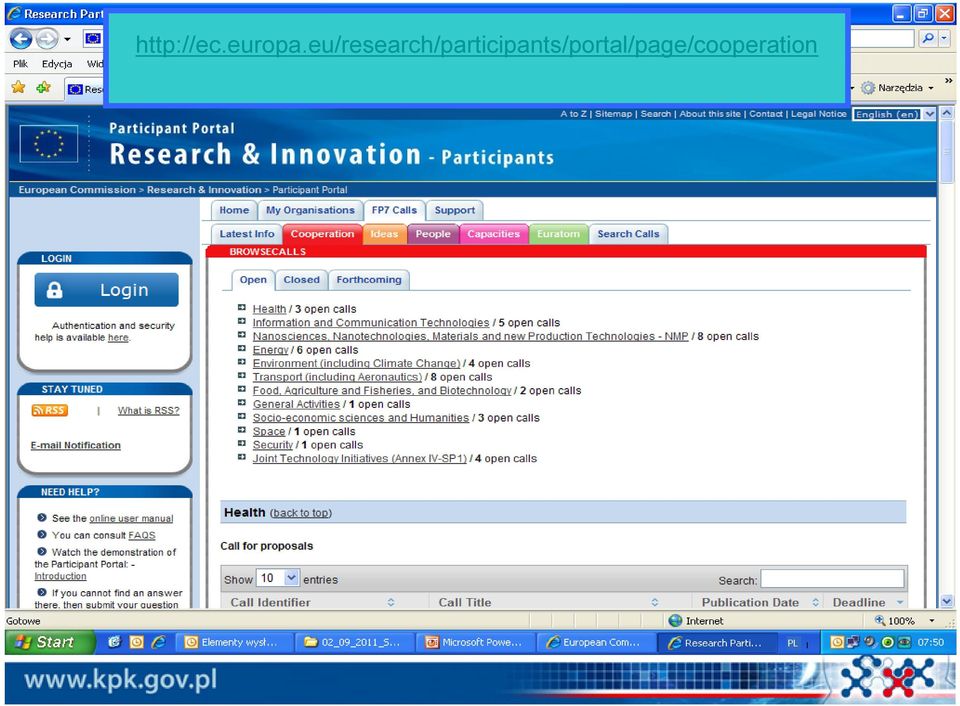Screen dimensions: 960x706
Task: Click the PL language indicator
Action: click(x=792, y=643)
